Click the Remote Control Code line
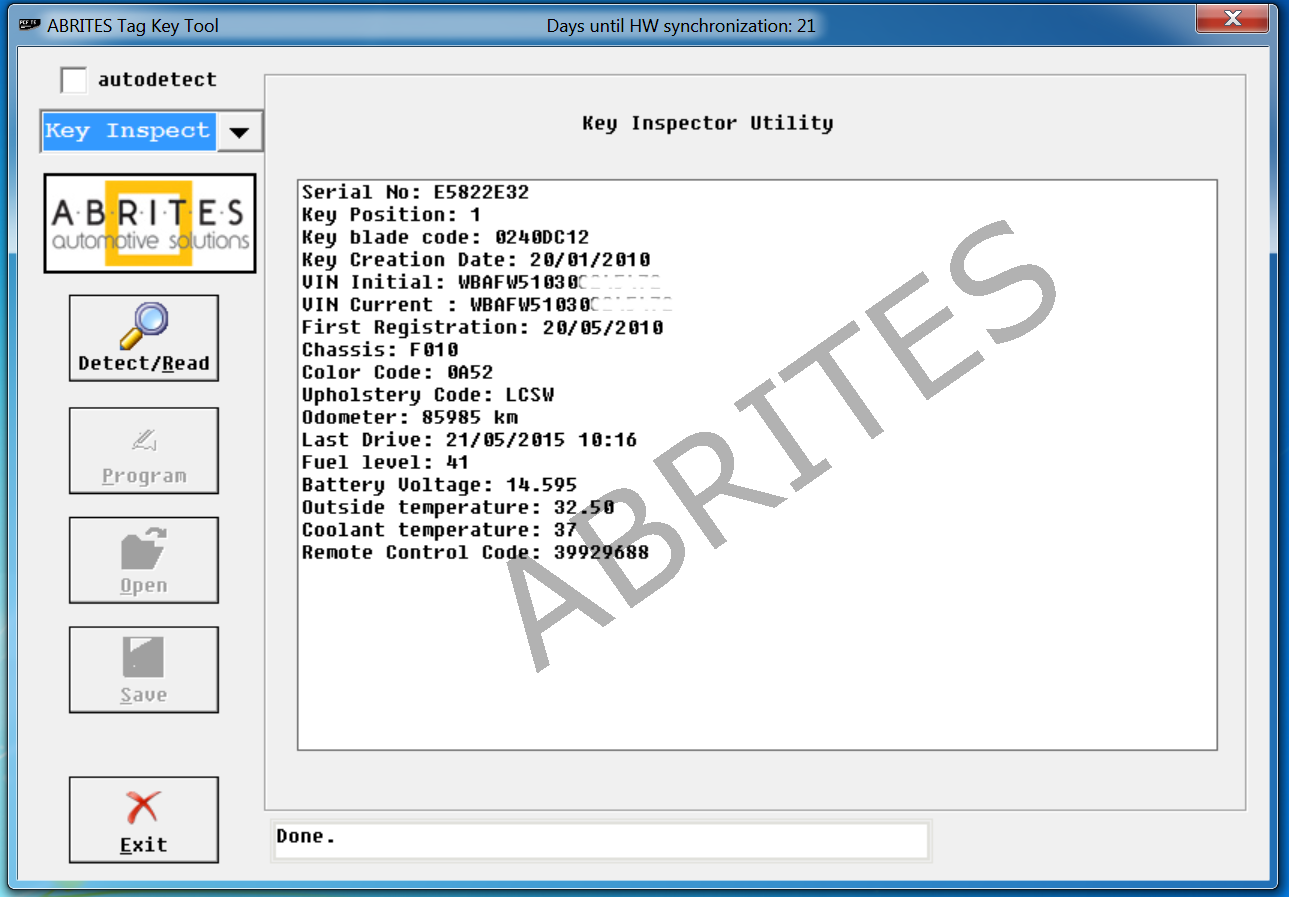Image resolution: width=1289 pixels, height=897 pixels. (475, 552)
